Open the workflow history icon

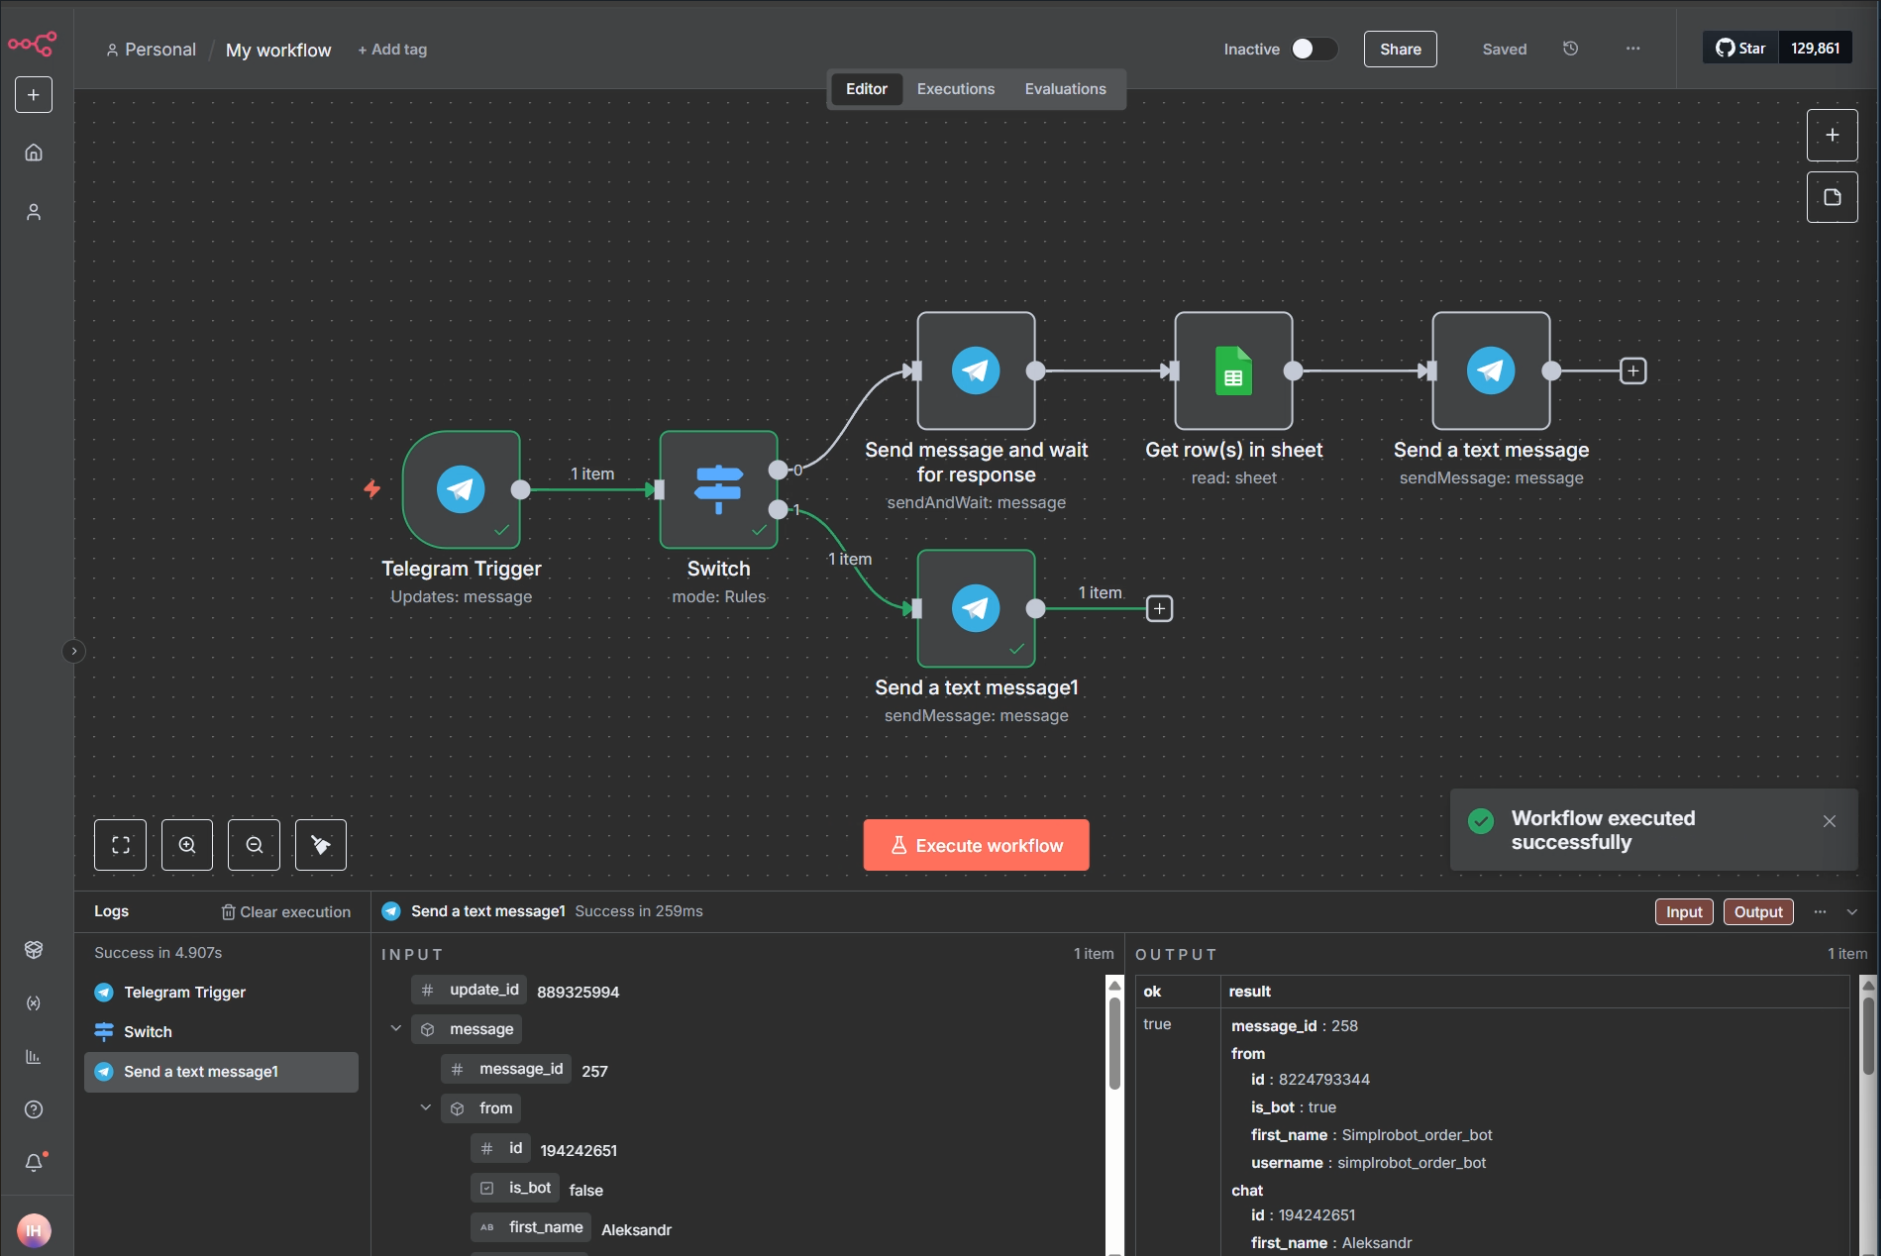[x=1570, y=49]
